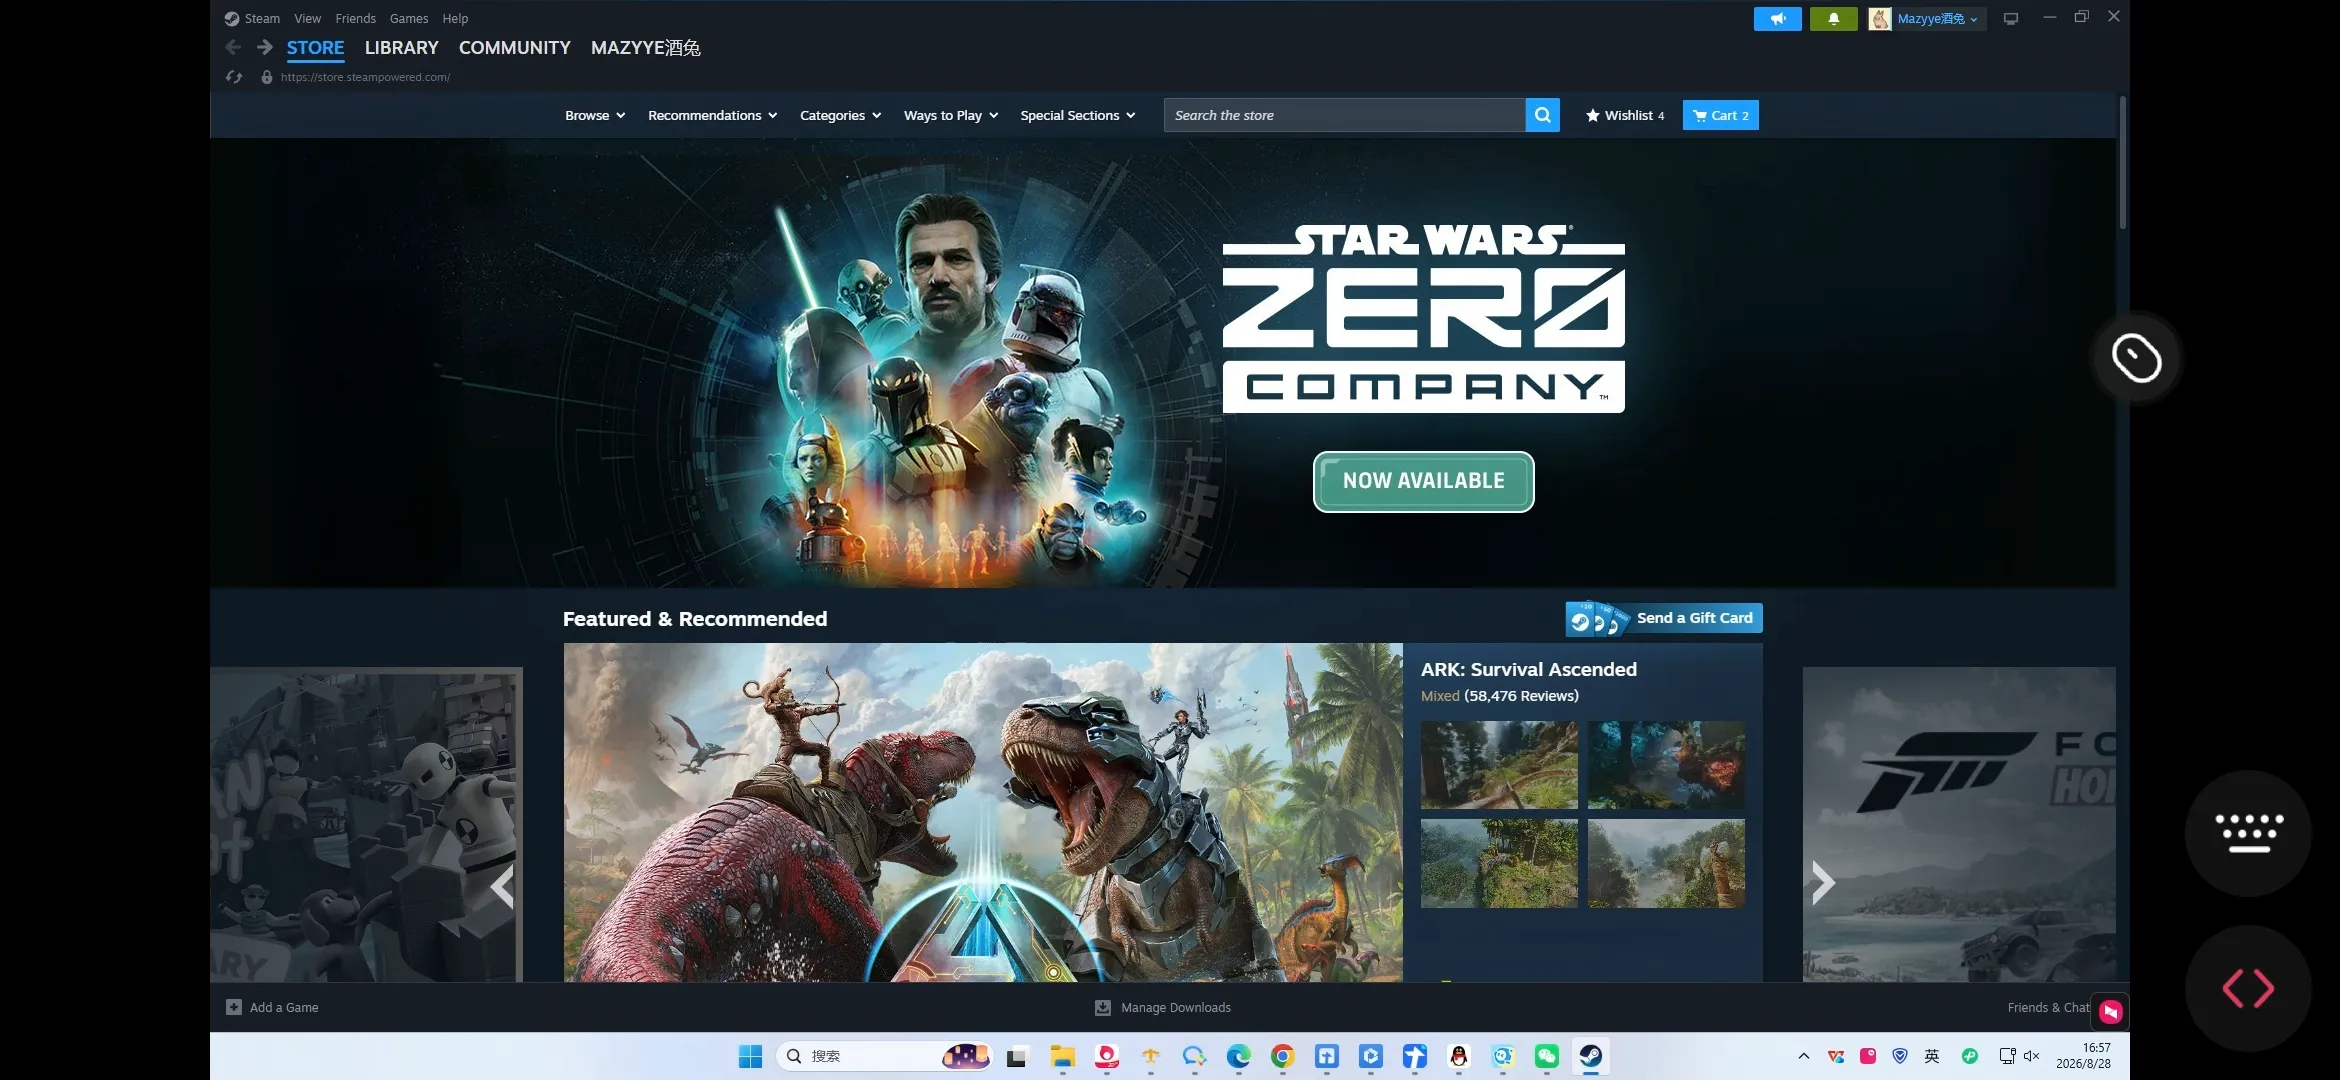Open the Windows Start menu
This screenshot has height=1080, width=2340.
tap(750, 1056)
